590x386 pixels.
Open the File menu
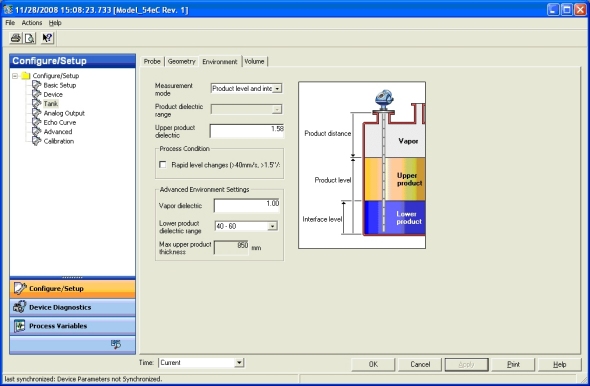pos(10,23)
